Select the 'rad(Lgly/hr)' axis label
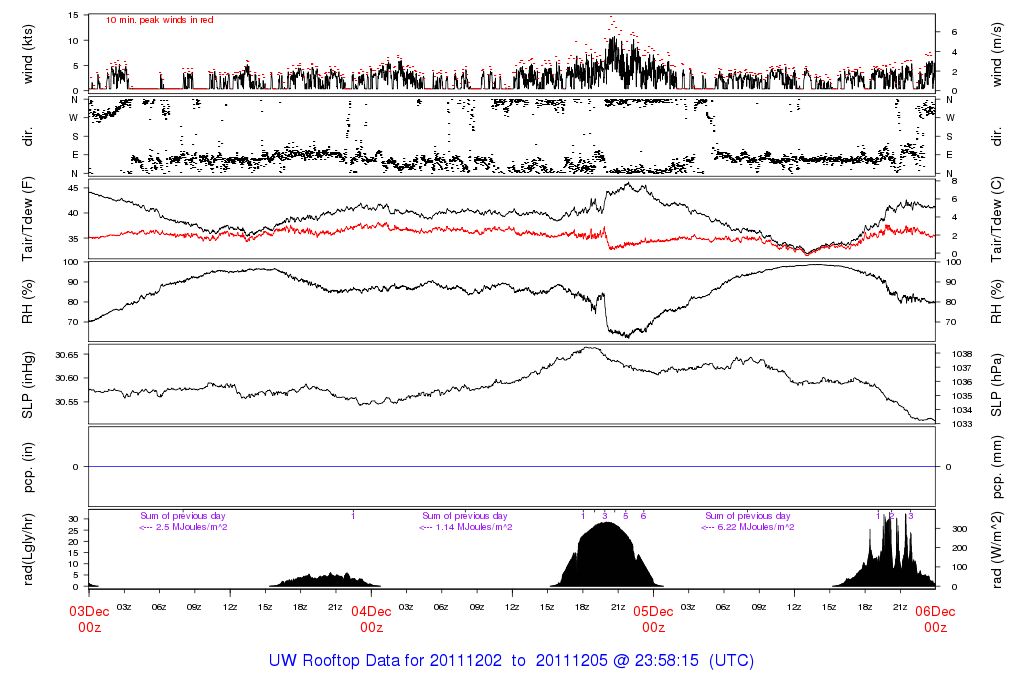The height and width of the screenshot is (700, 1024). pyautogui.click(x=27, y=549)
